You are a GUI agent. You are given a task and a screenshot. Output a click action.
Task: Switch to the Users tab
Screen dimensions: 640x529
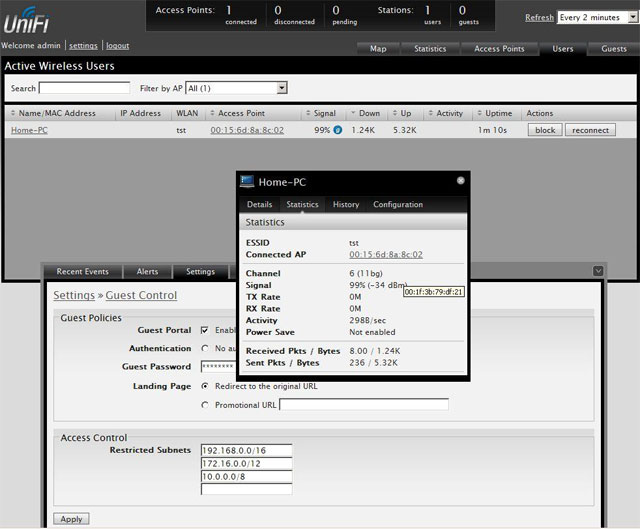562,49
